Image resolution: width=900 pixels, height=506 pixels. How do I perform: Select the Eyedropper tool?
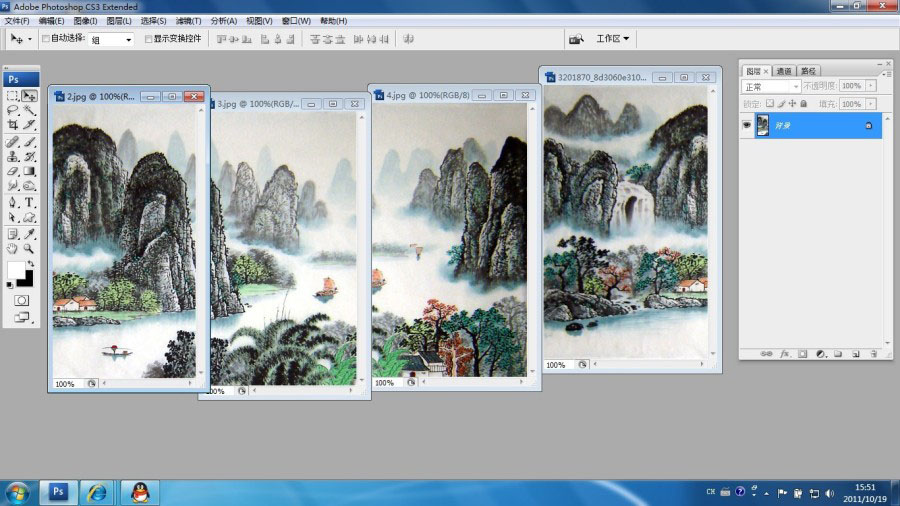coord(29,234)
